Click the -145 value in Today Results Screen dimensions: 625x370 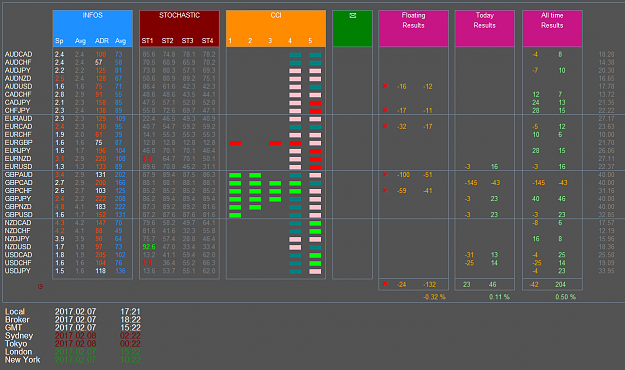[471, 182]
